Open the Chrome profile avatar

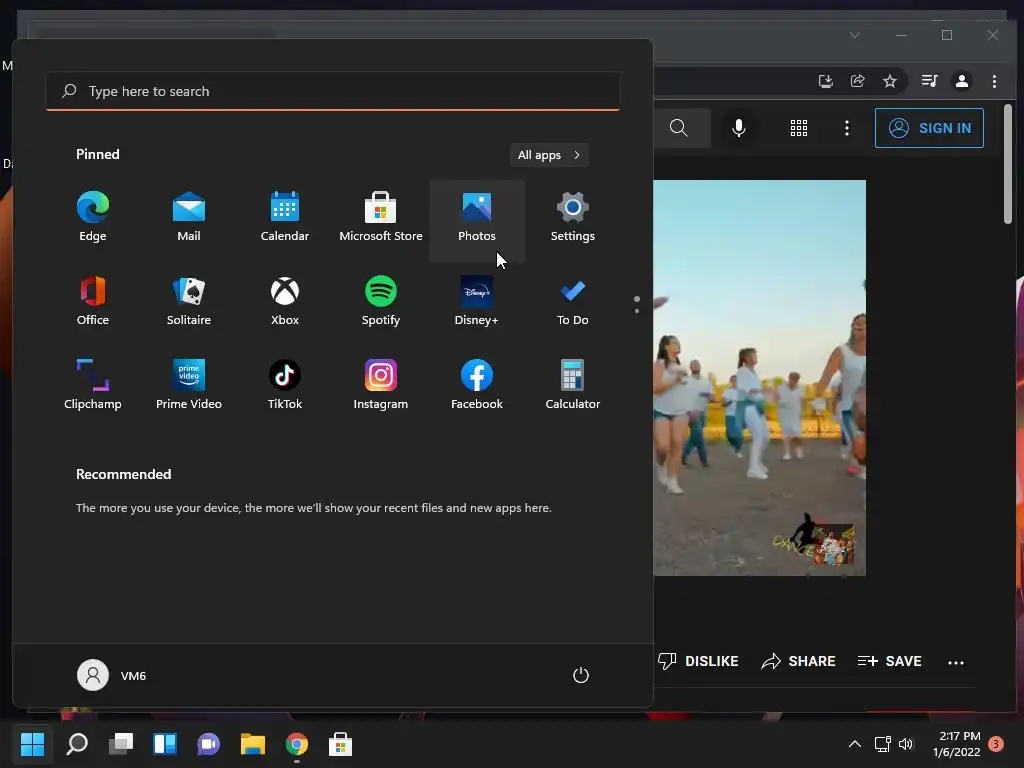pos(961,81)
